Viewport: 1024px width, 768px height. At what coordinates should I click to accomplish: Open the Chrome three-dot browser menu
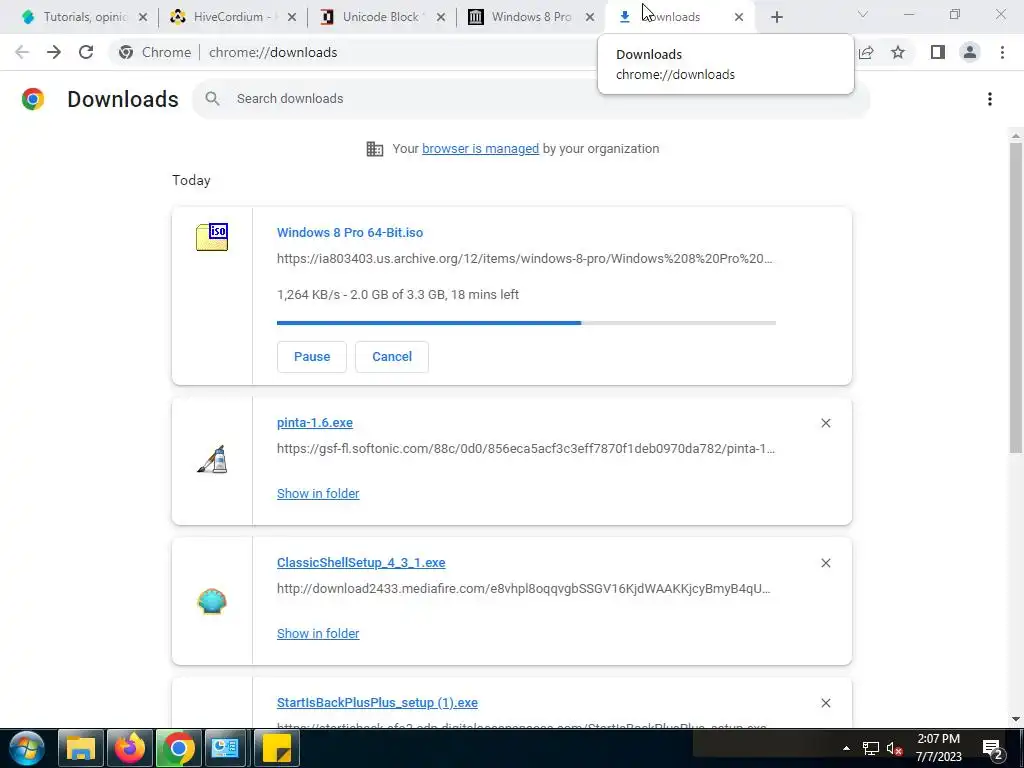coord(1002,52)
